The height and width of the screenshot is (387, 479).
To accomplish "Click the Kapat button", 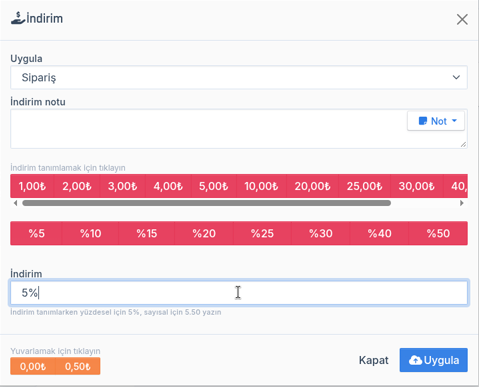I will [374, 360].
